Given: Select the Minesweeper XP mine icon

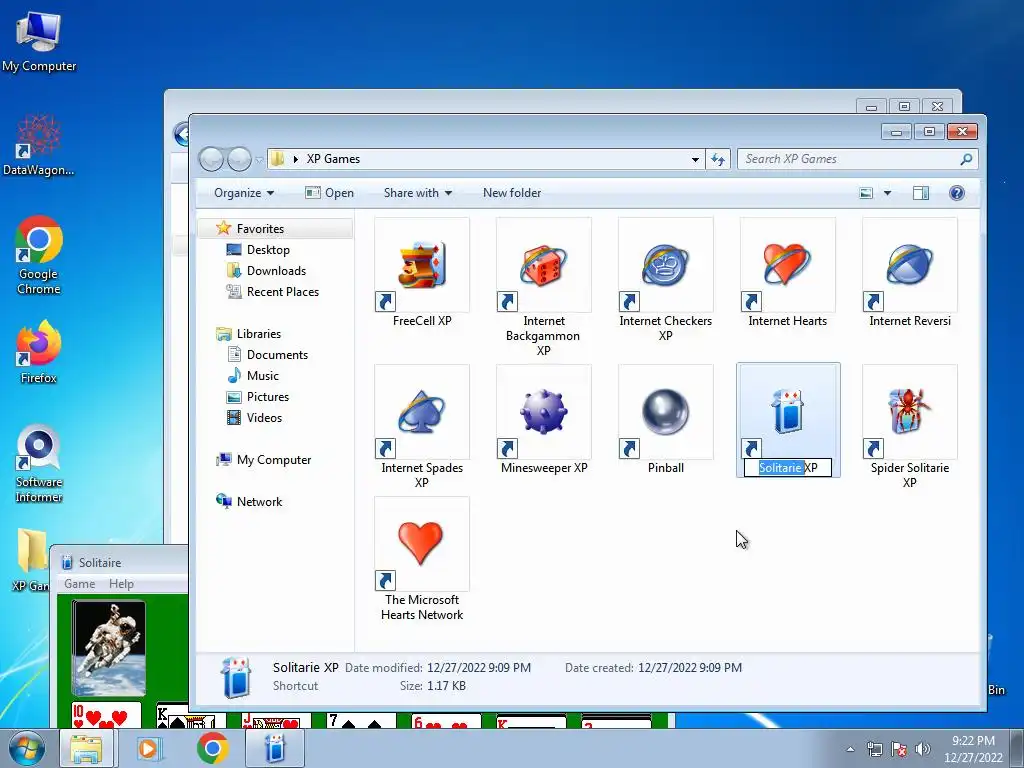Looking at the screenshot, I should click(x=543, y=411).
